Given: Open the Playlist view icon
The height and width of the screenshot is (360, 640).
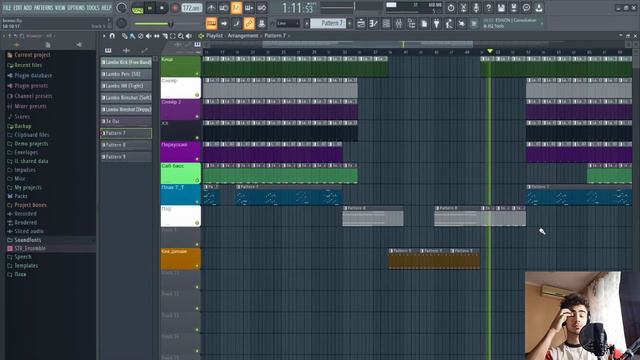Looking at the screenshot, I should 361,24.
